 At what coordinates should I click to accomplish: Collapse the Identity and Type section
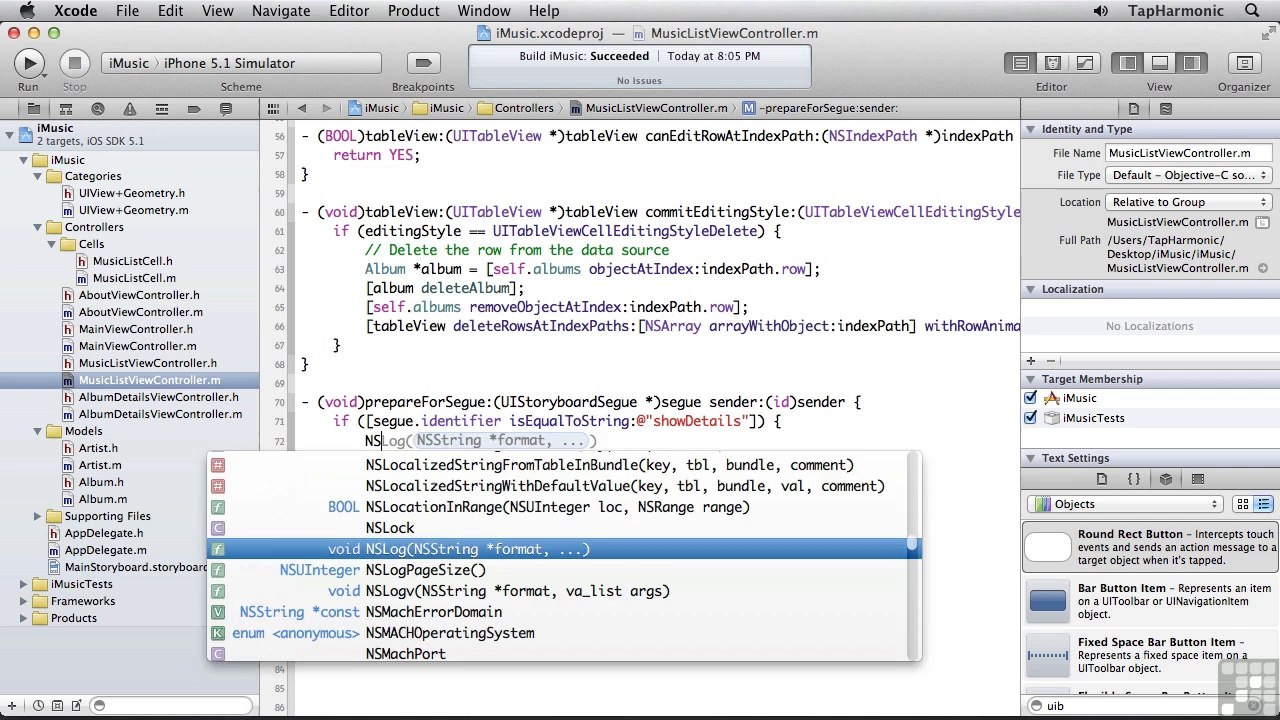pos(1030,130)
